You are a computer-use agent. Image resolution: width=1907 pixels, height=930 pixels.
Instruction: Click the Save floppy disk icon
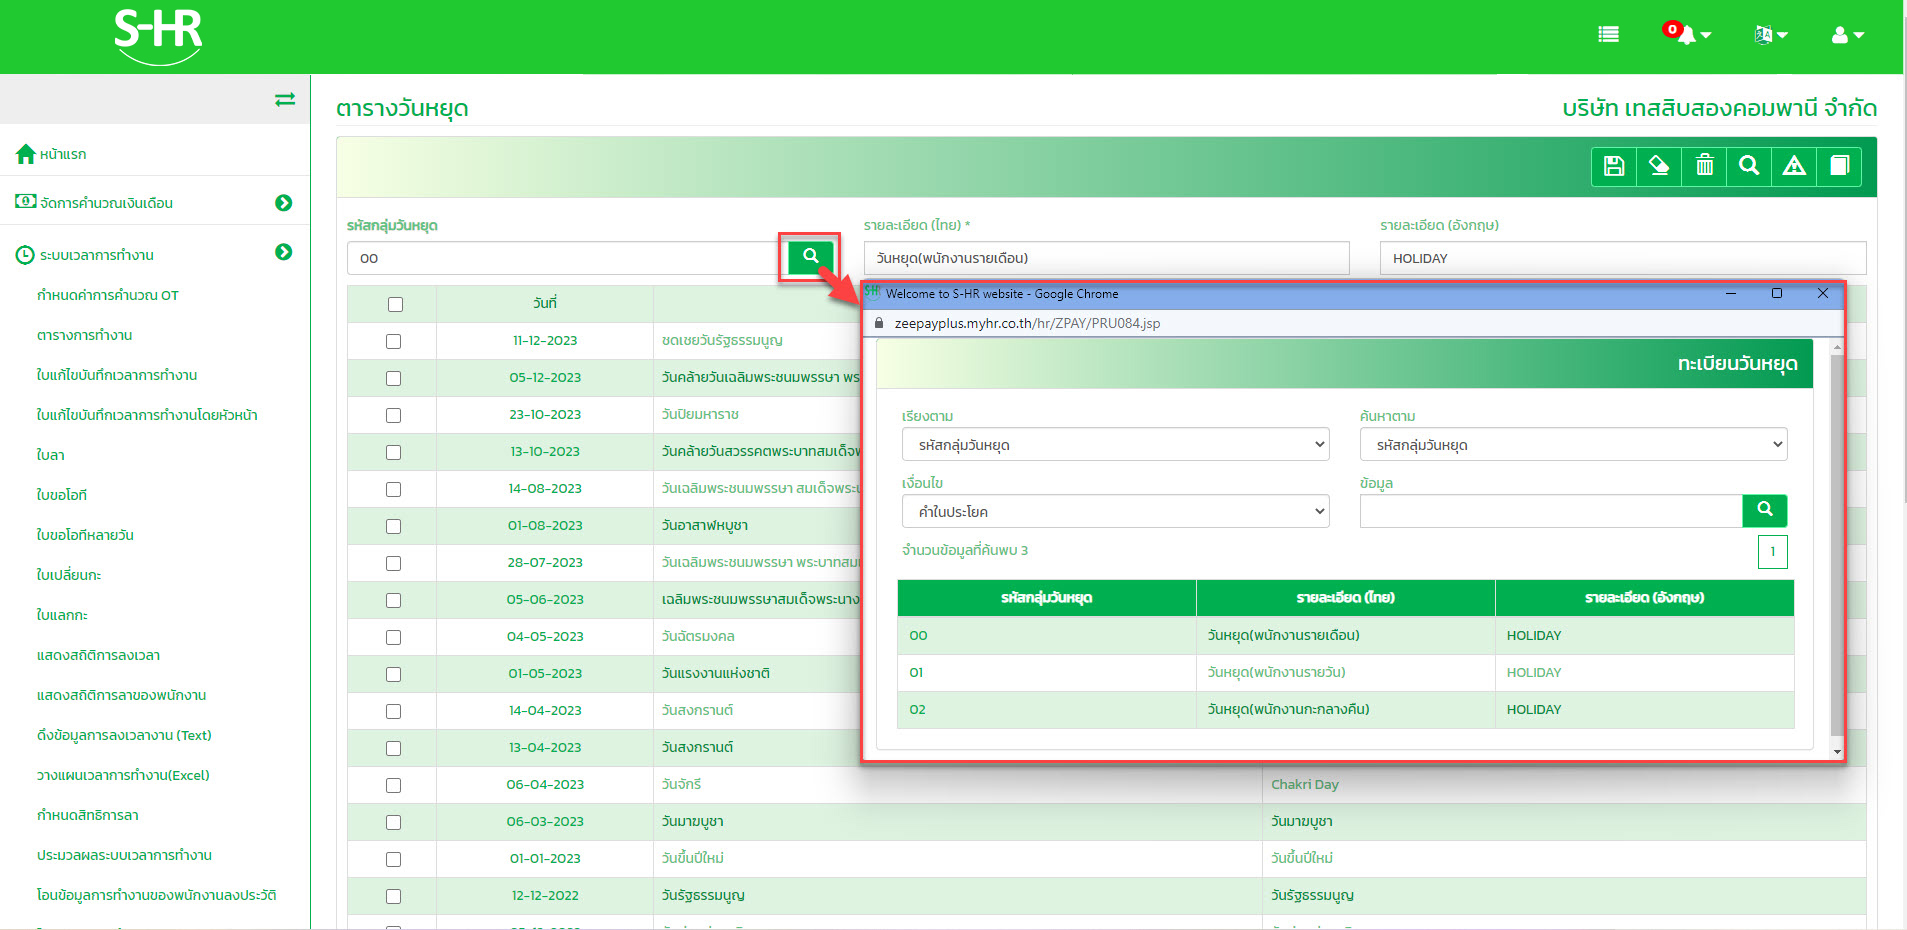pos(1613,166)
